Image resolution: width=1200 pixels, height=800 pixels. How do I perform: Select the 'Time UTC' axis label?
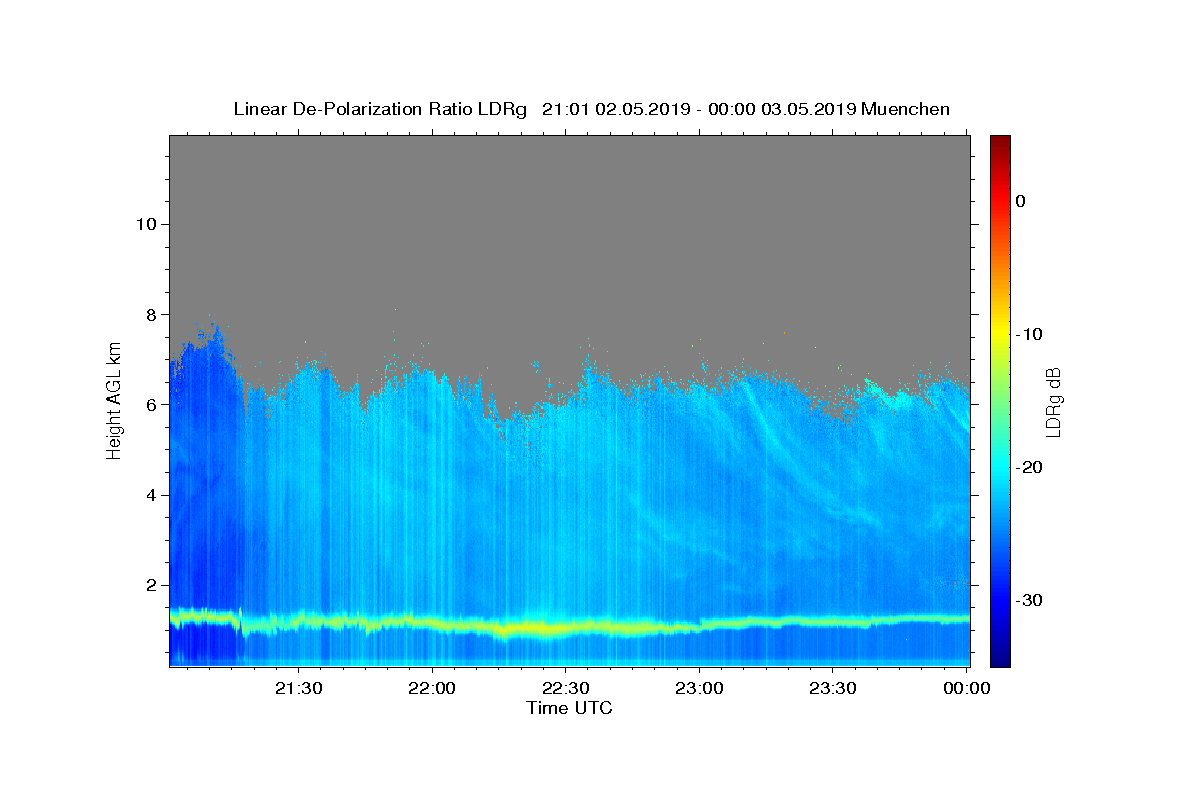pyautogui.click(x=569, y=708)
